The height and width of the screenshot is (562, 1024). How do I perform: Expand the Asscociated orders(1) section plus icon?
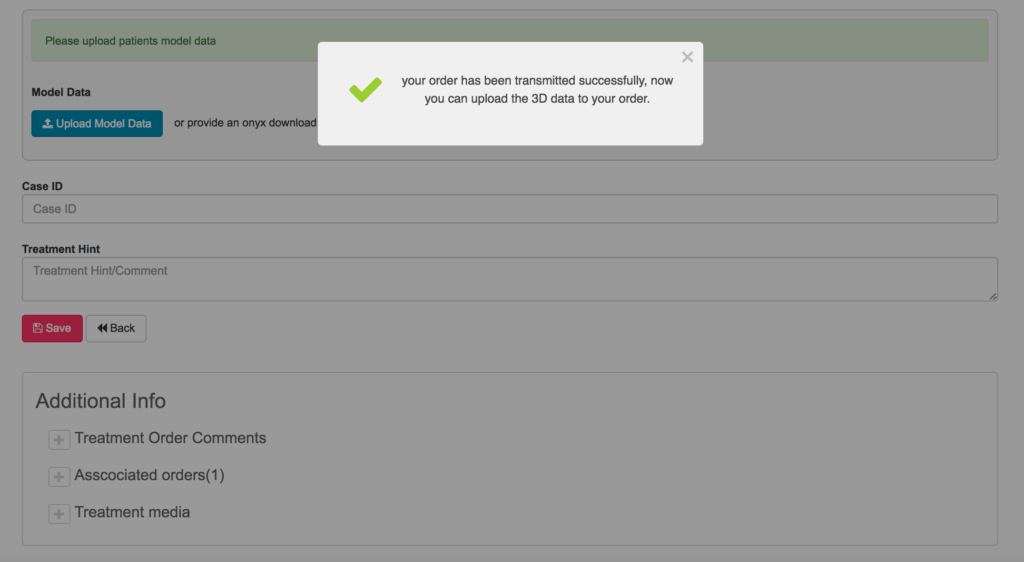(x=59, y=477)
